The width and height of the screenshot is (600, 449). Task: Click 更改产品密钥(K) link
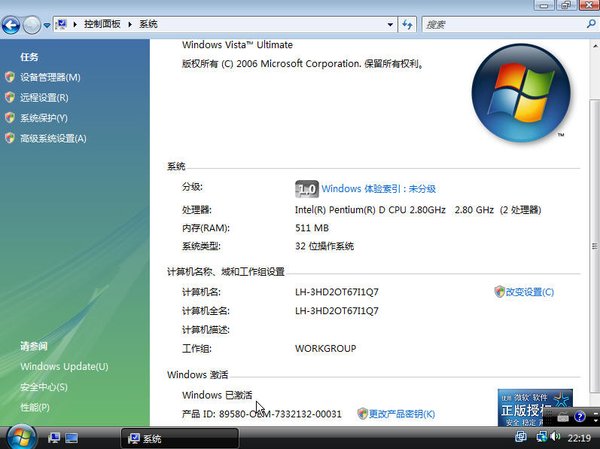[402, 414]
